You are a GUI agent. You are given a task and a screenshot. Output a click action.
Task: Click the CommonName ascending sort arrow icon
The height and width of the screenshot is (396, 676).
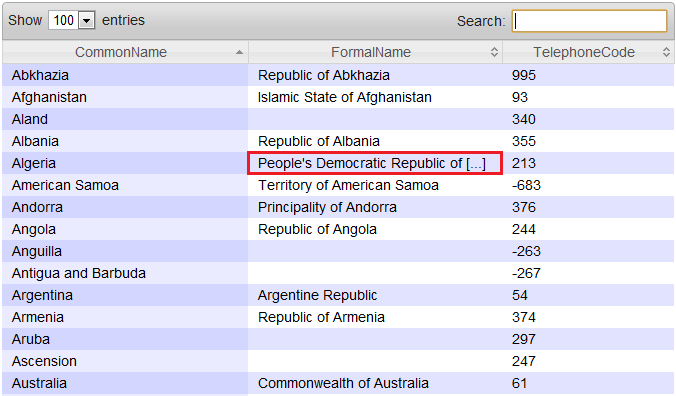click(239, 53)
